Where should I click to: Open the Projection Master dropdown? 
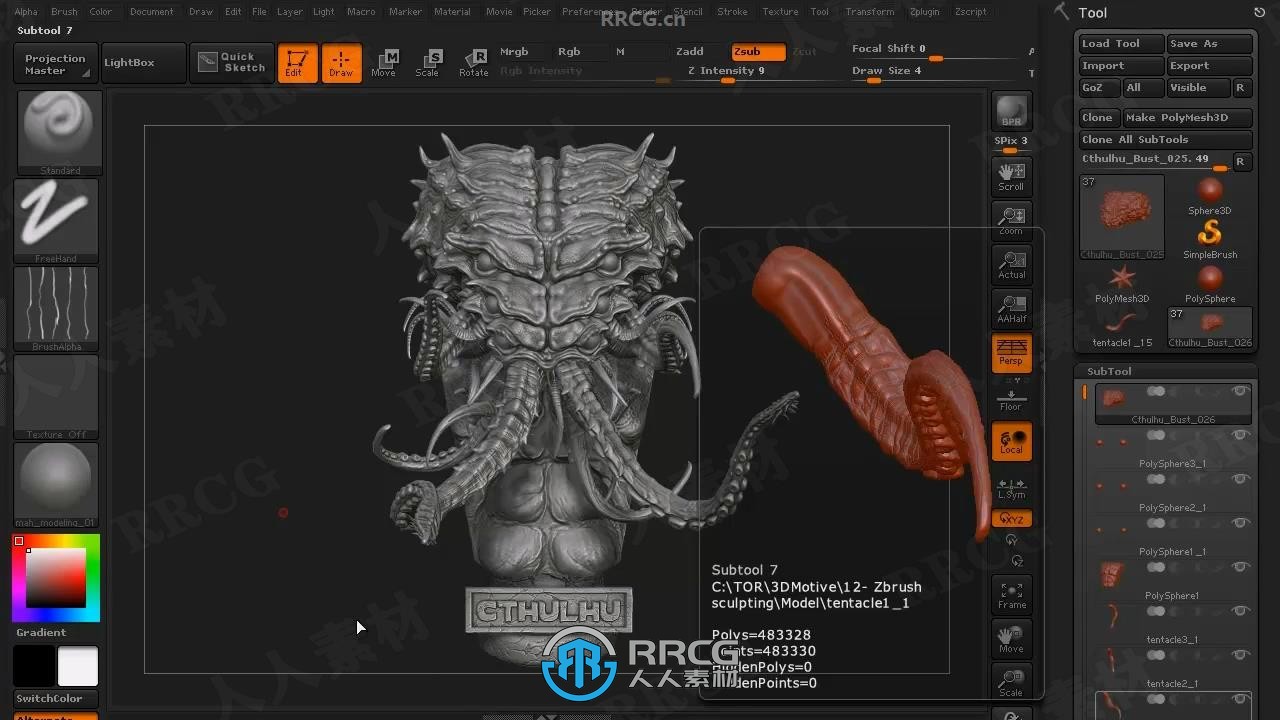click(x=56, y=63)
